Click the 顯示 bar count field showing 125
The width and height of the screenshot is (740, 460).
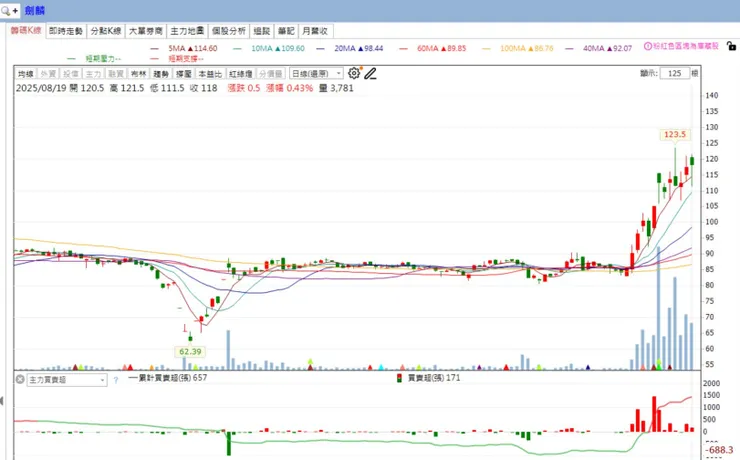(x=674, y=74)
